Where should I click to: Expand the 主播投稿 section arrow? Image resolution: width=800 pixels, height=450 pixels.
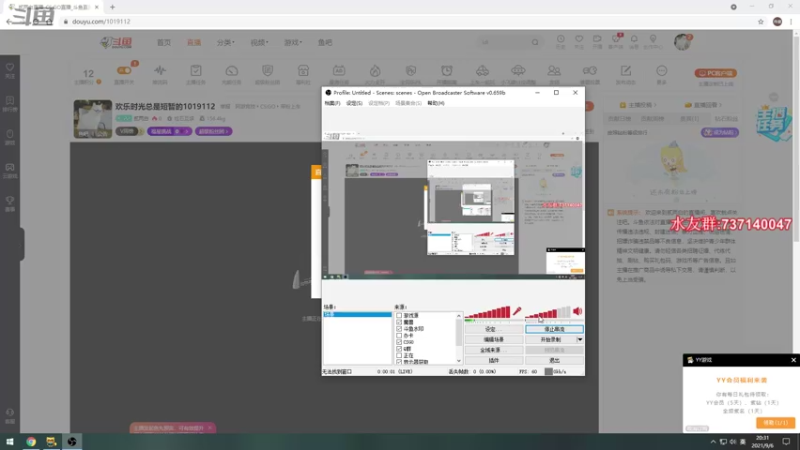(x=655, y=105)
